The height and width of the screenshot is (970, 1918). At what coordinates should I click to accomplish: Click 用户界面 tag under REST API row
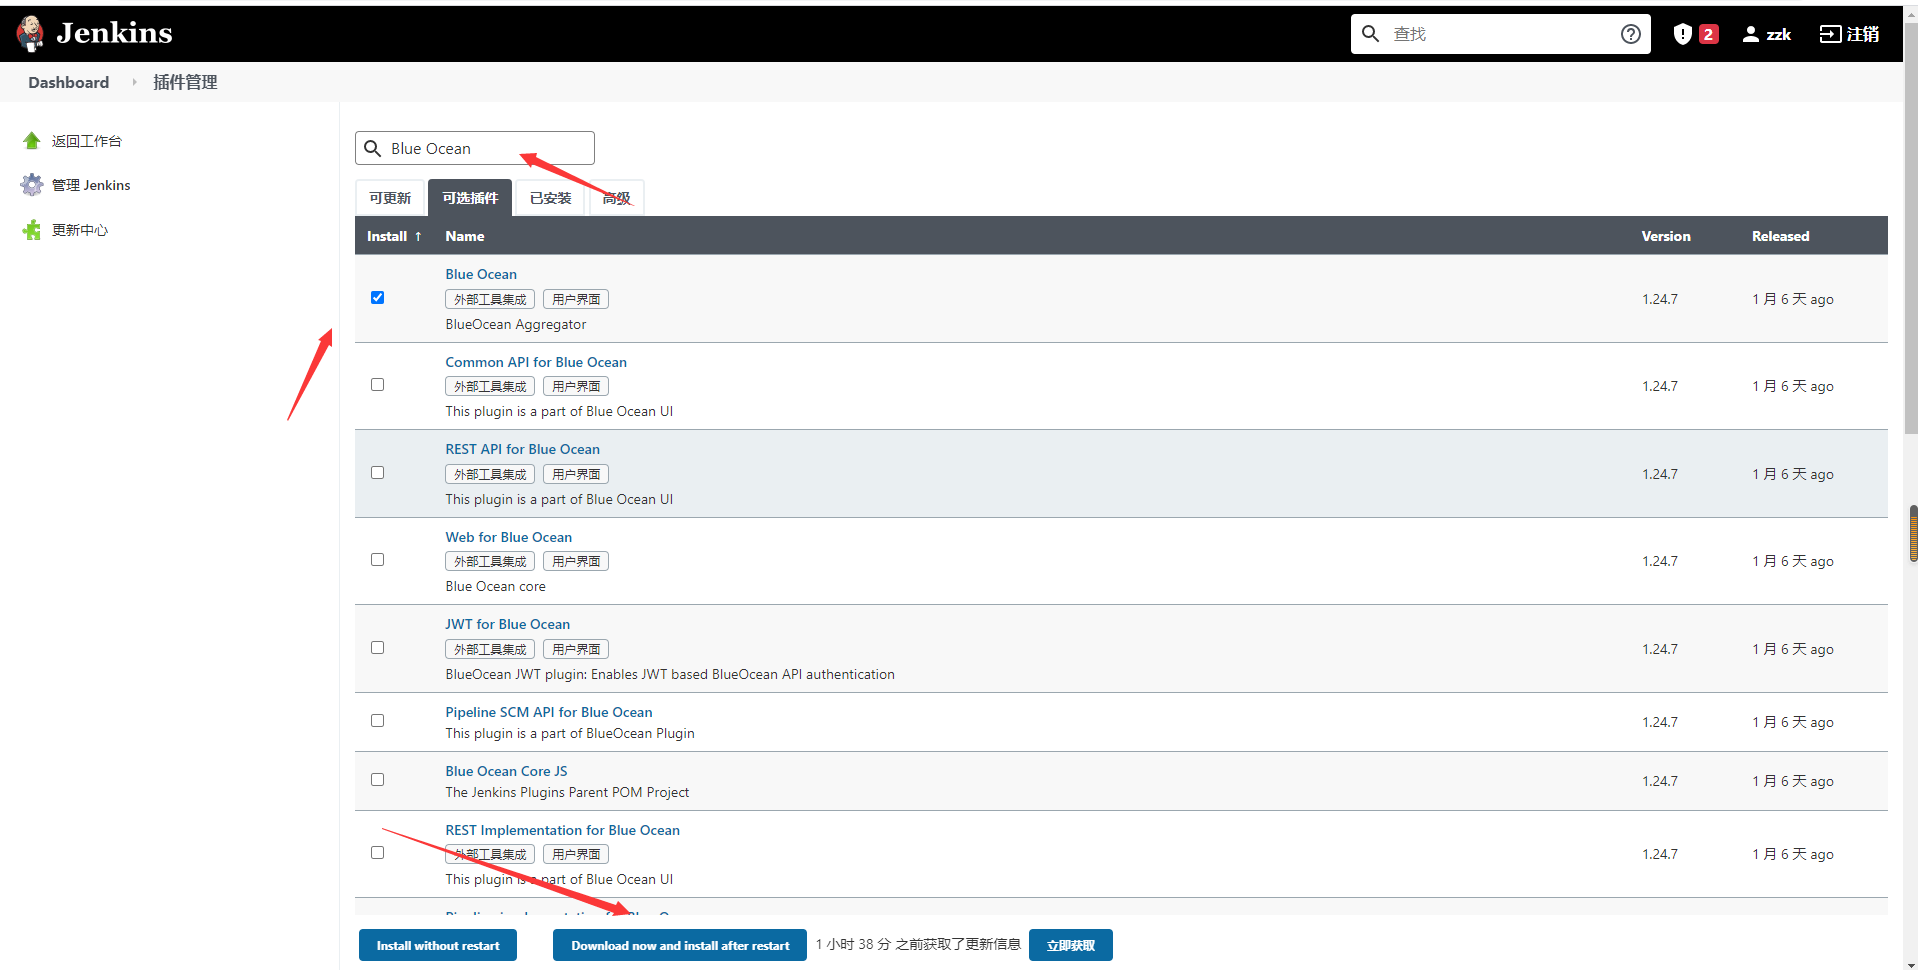tap(576, 474)
